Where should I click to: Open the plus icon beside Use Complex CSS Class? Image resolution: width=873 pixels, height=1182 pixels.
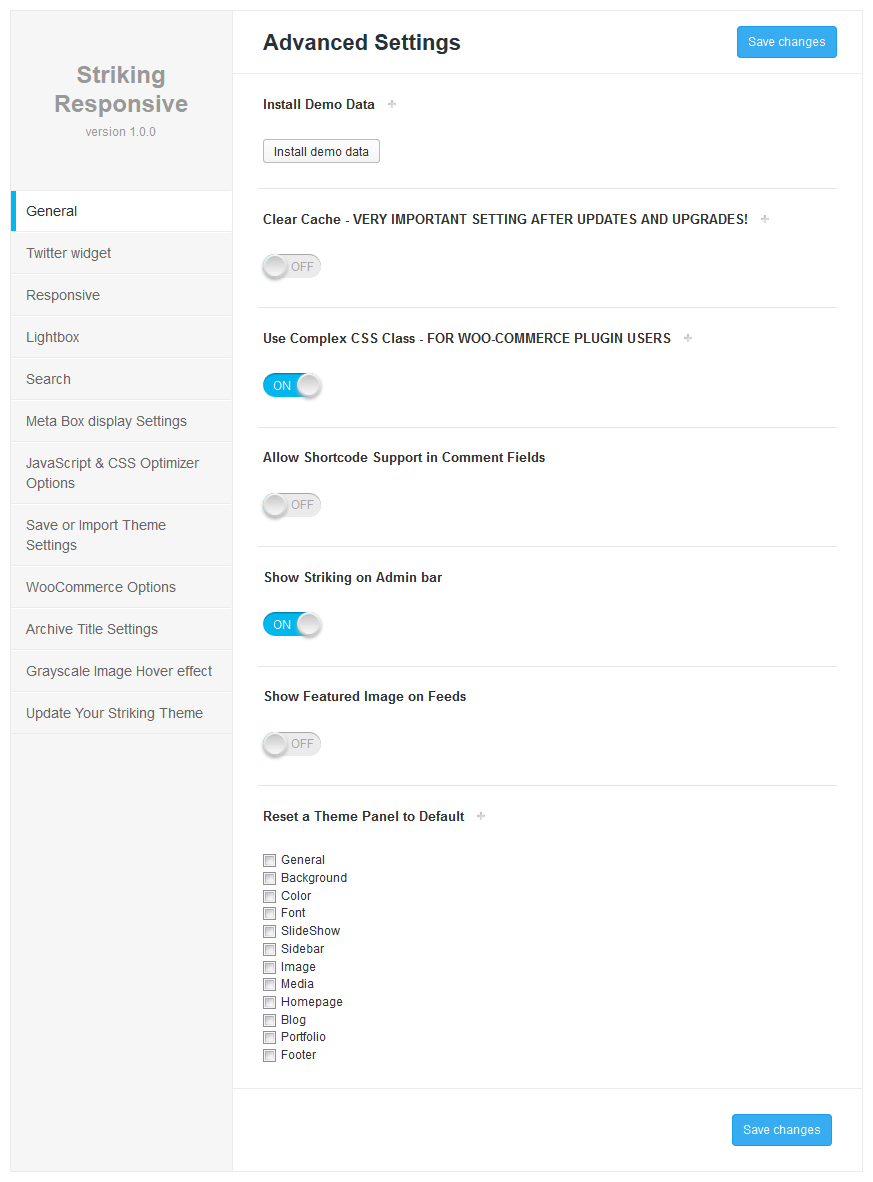[688, 338]
